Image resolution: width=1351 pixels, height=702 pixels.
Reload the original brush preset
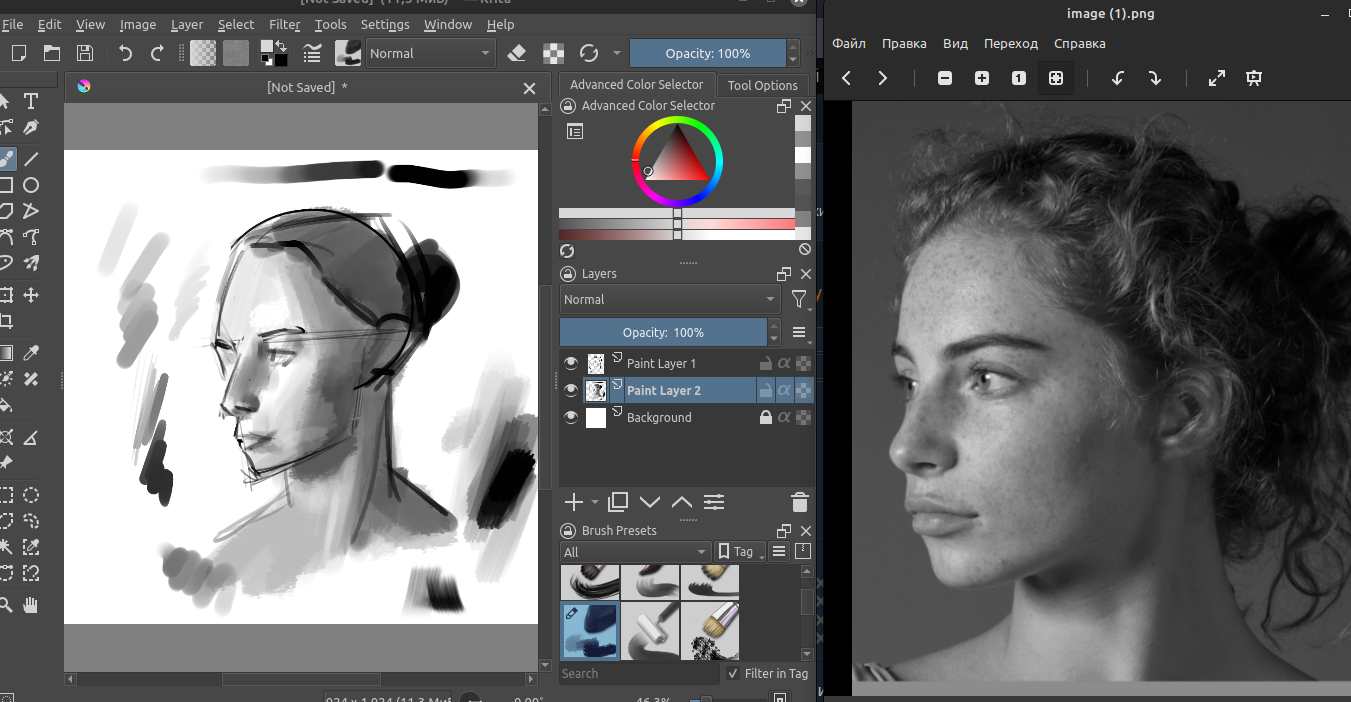click(x=589, y=53)
